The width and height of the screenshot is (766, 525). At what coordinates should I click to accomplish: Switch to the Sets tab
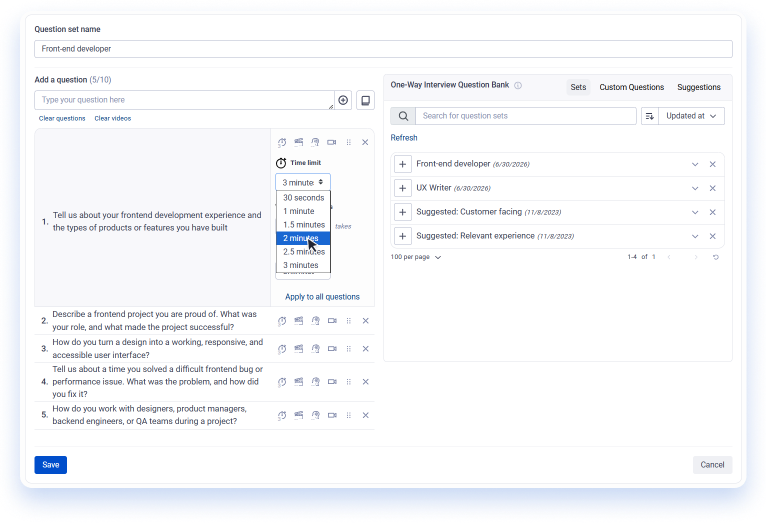coord(578,87)
